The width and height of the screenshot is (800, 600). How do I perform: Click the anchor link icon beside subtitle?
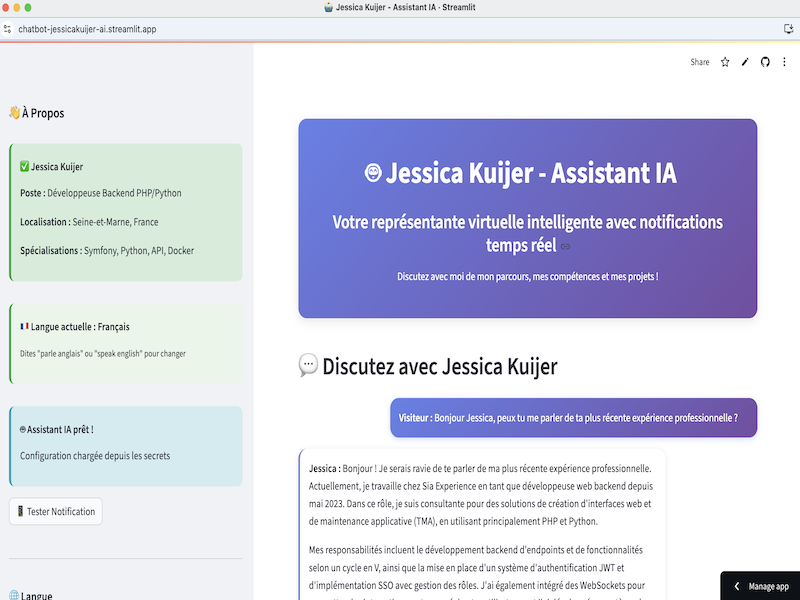point(565,246)
